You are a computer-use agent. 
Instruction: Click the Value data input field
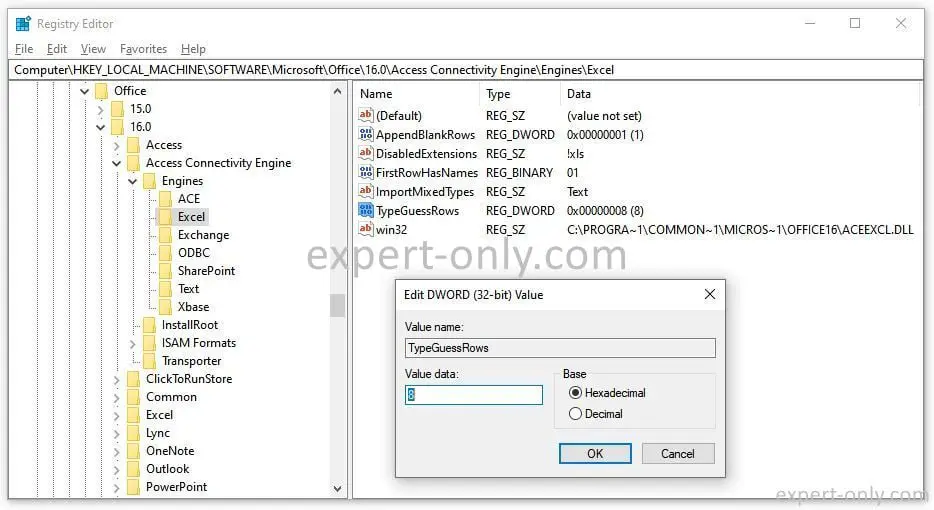474,394
